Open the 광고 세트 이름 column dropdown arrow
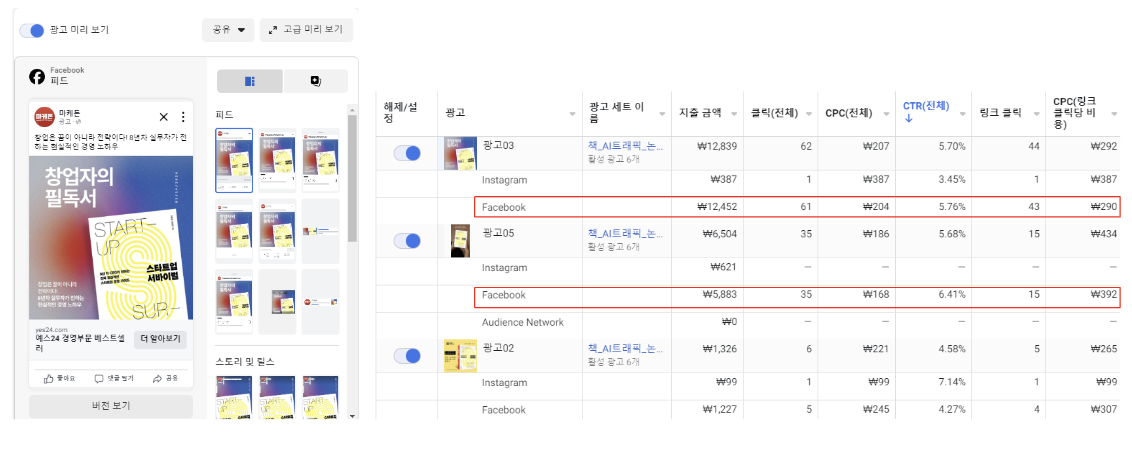Screen dimensions: 1132x455 pos(661,113)
